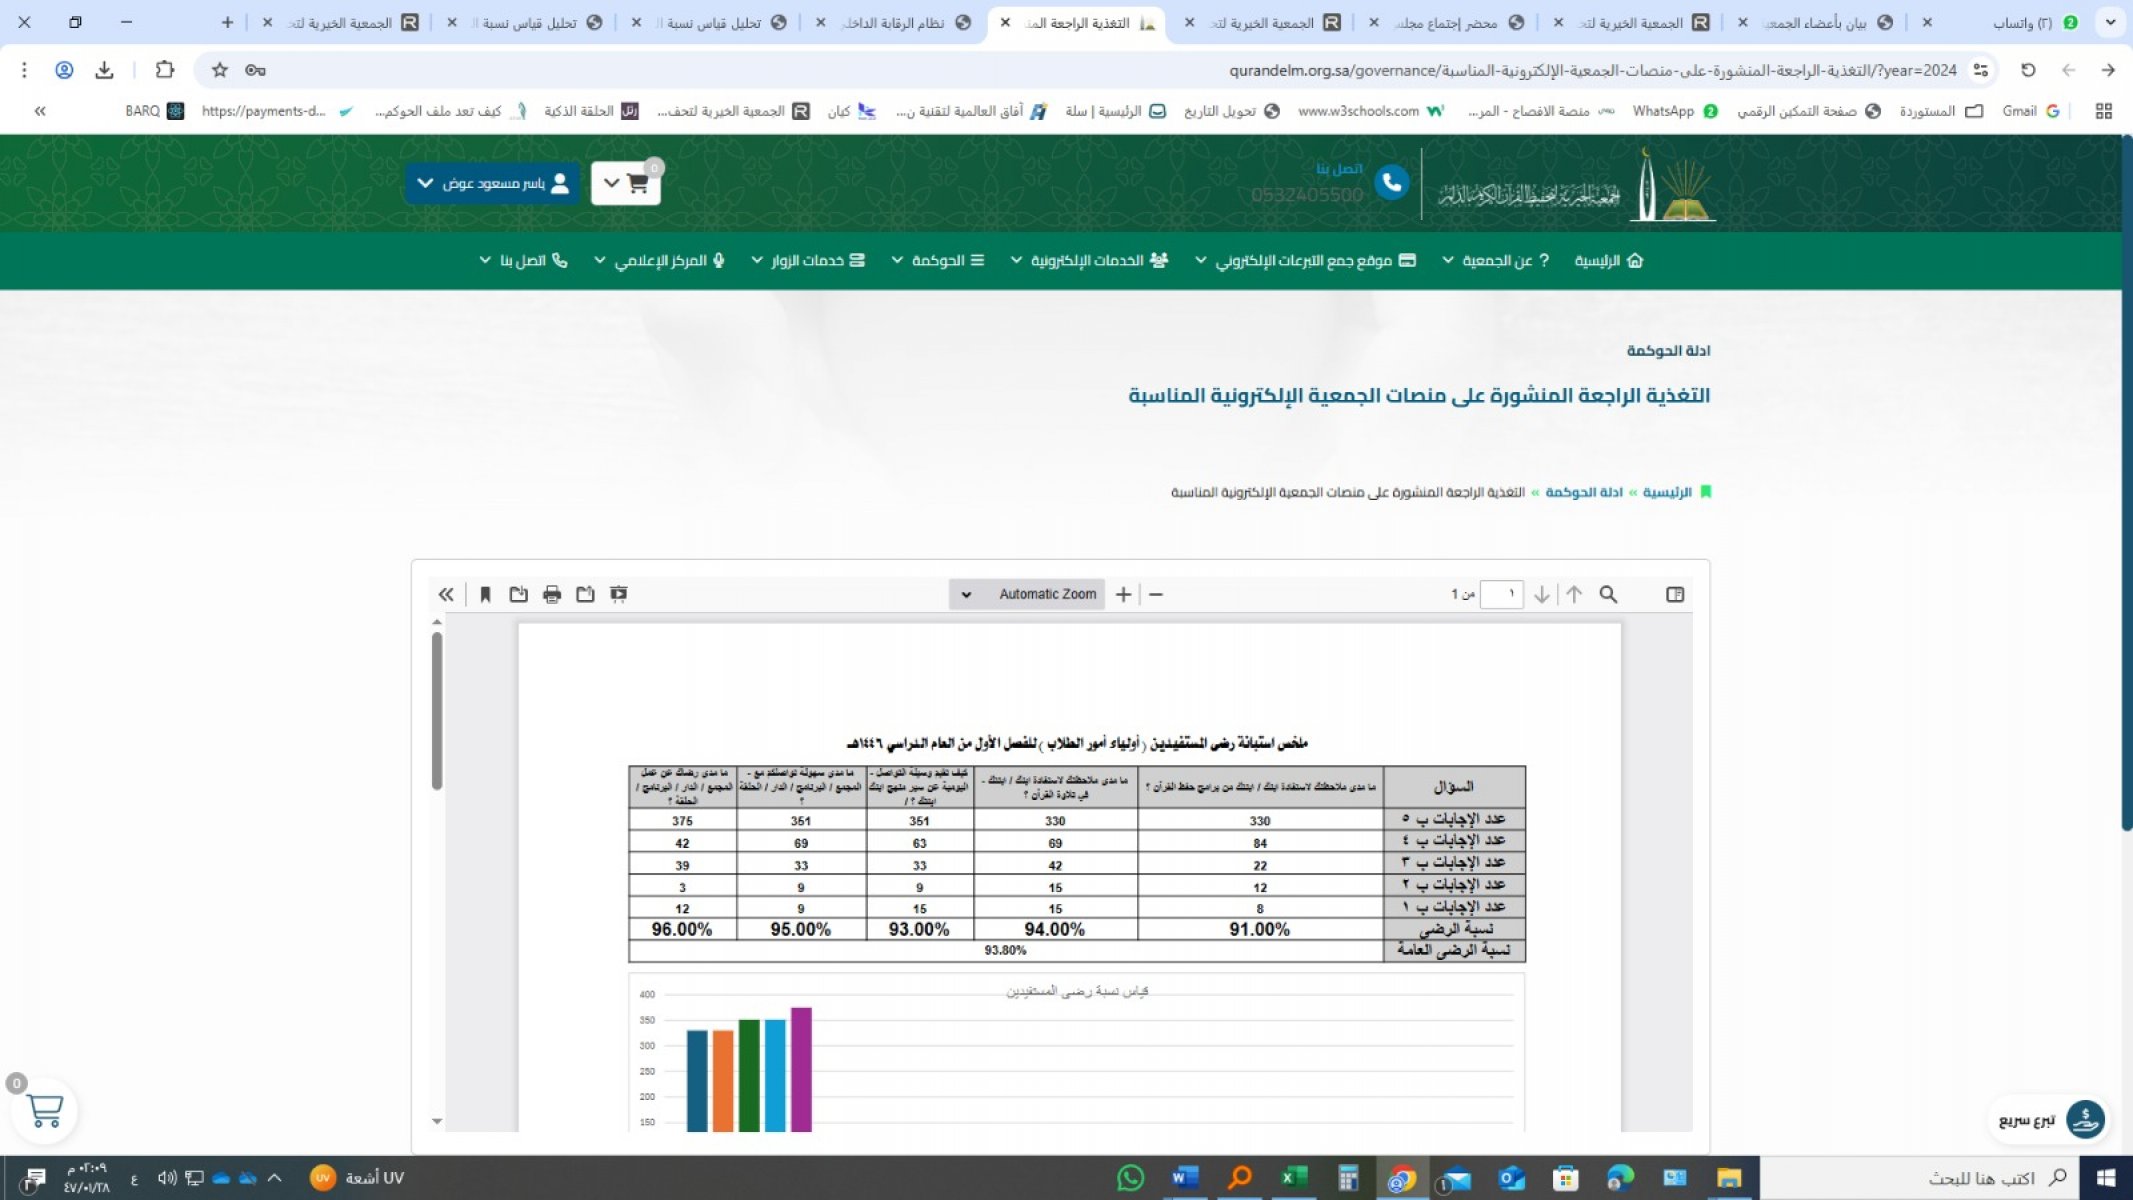
Task: Zoom in on the PDF document
Action: click(x=1123, y=594)
